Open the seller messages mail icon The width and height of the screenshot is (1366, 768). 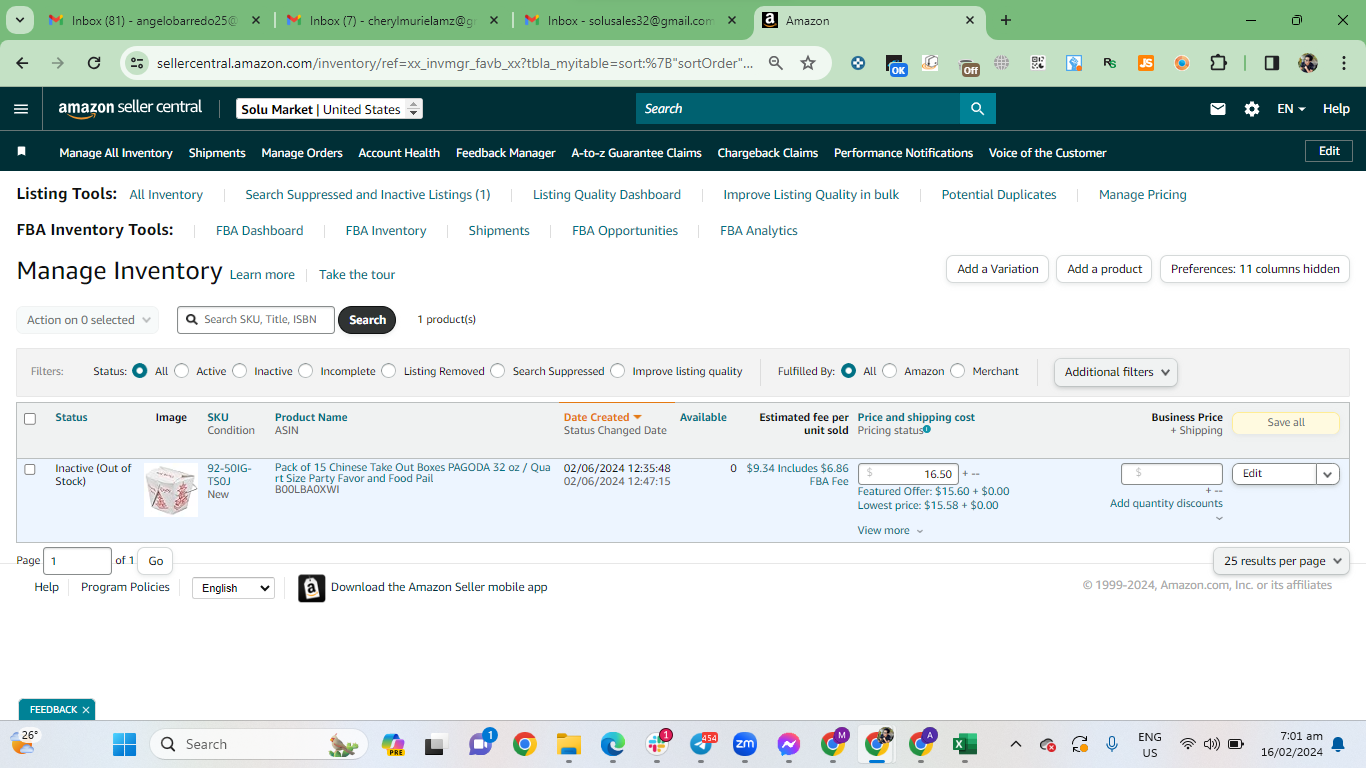tap(1218, 109)
